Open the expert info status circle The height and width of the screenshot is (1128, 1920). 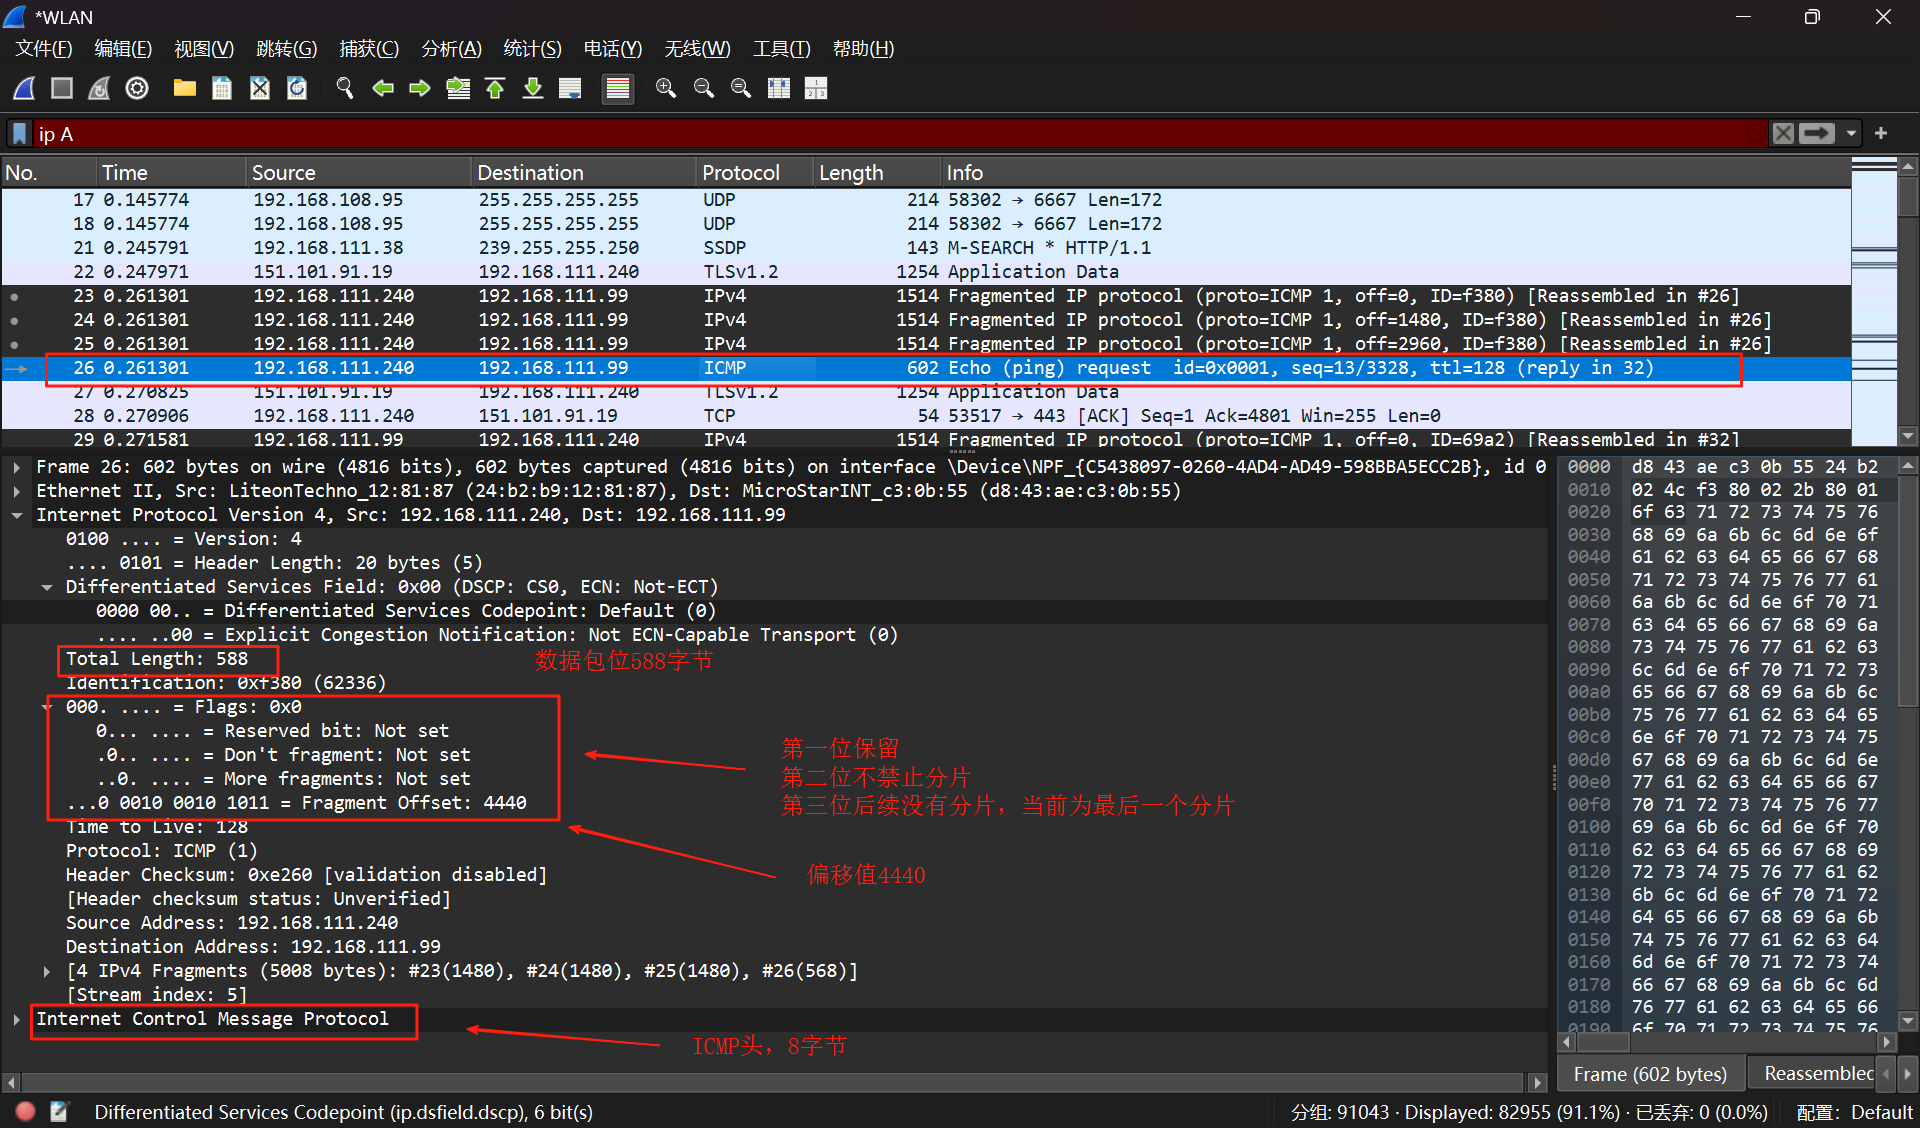click(x=26, y=1111)
